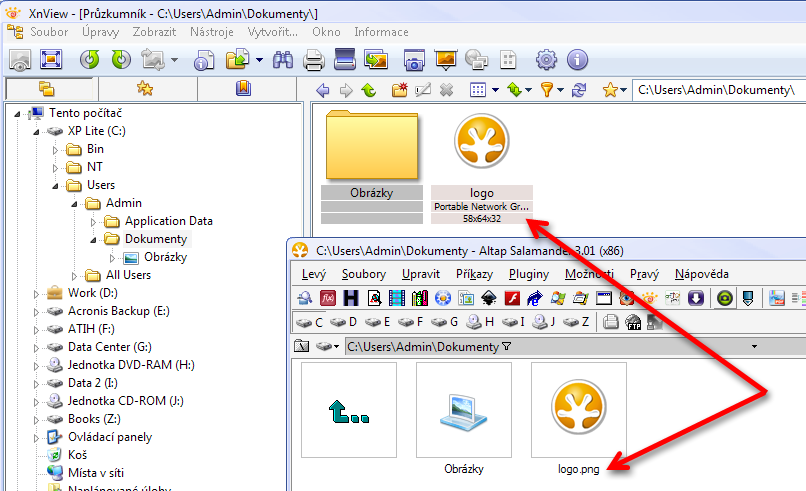Viewport: 806px width, 491px height.
Task: Open the Zobrazit menu in XnView
Action: pyautogui.click(x=154, y=32)
